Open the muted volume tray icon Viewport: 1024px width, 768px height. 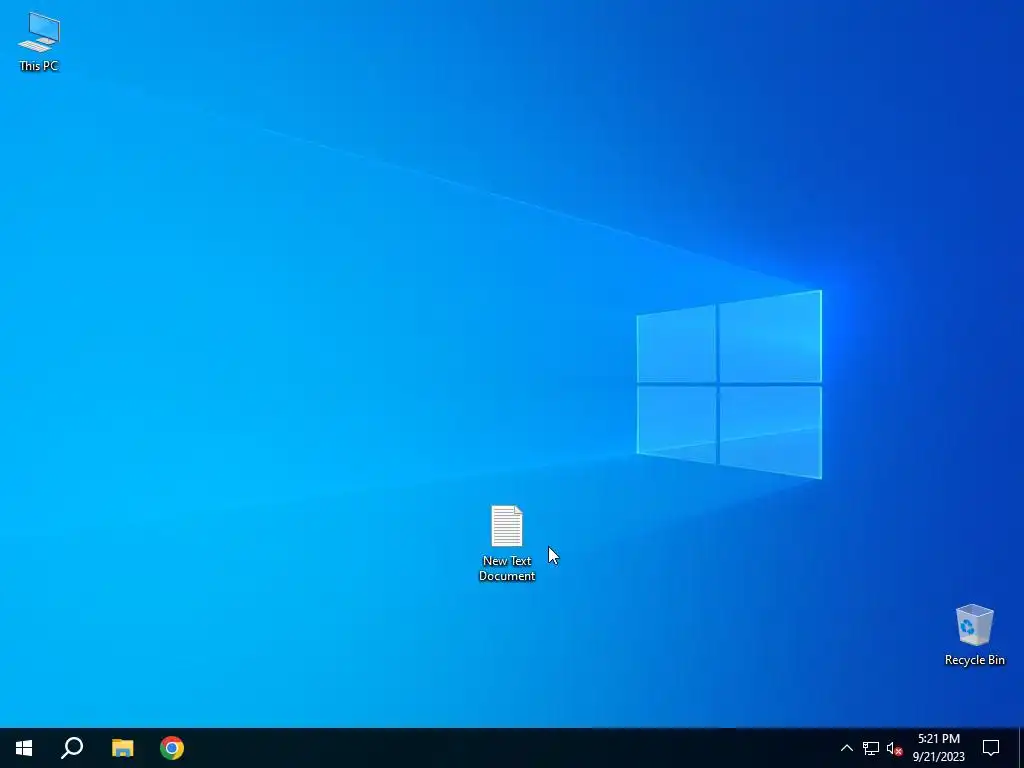tap(894, 748)
